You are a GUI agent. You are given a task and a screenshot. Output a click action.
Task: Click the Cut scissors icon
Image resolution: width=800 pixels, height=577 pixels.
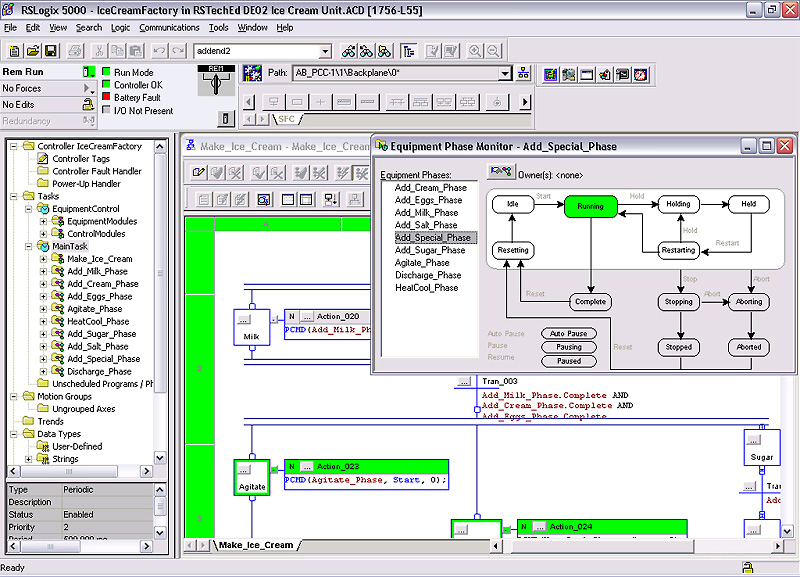(x=99, y=51)
